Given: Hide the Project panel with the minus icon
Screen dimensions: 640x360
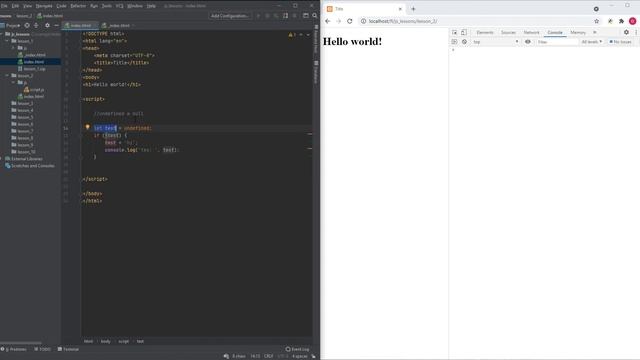Looking at the screenshot, I should (x=56, y=25).
